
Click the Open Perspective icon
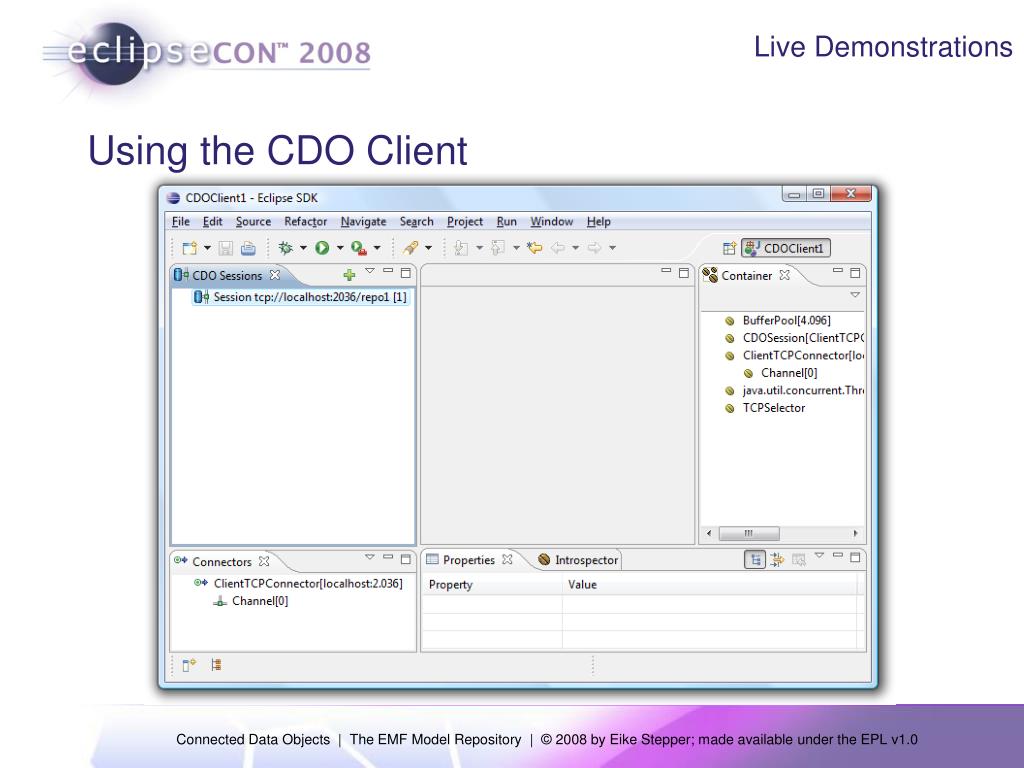coord(729,248)
